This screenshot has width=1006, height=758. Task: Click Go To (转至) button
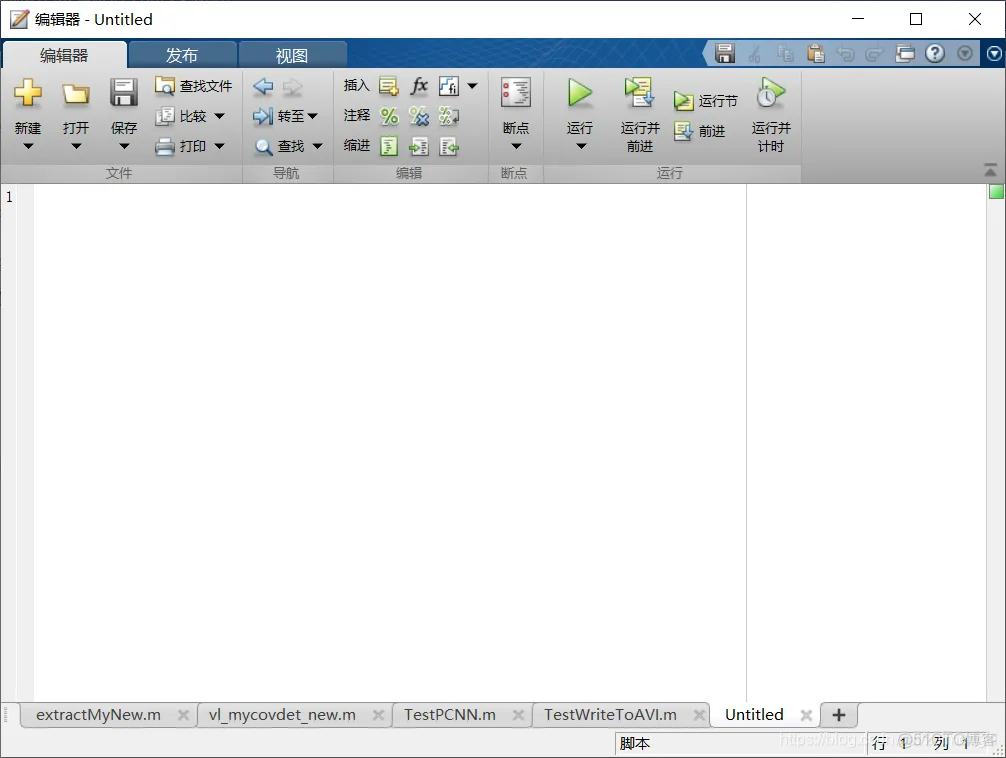(x=278, y=116)
